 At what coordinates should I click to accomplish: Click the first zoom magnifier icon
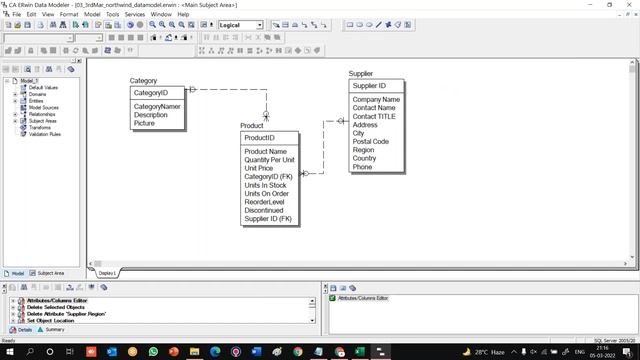[152, 25]
